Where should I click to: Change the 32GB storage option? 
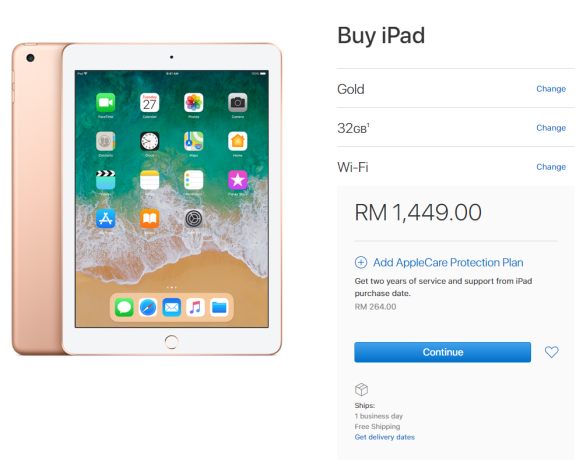pos(551,128)
